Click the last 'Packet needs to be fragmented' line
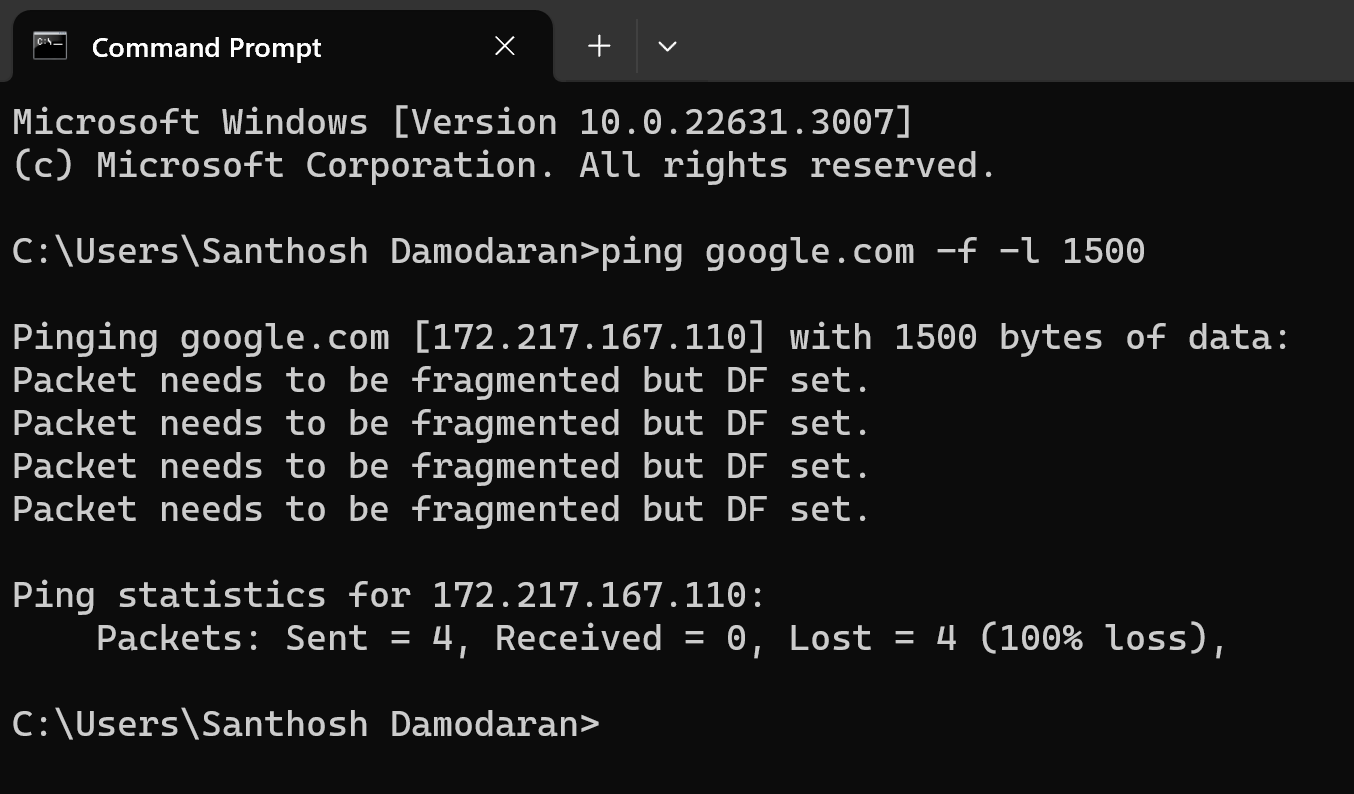 tap(441, 510)
